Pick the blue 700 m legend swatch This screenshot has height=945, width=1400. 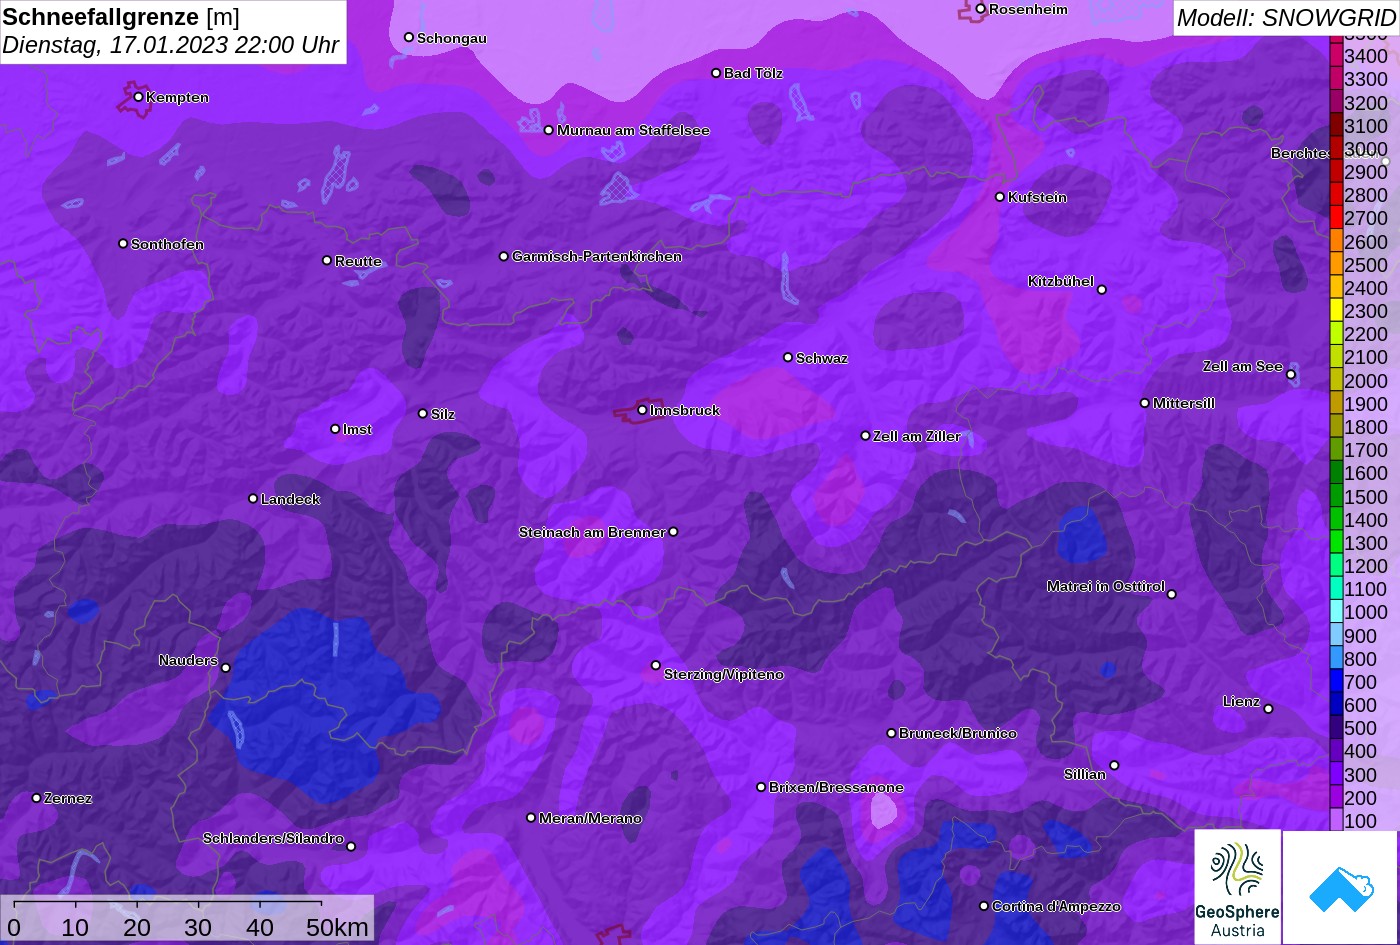tap(1336, 682)
